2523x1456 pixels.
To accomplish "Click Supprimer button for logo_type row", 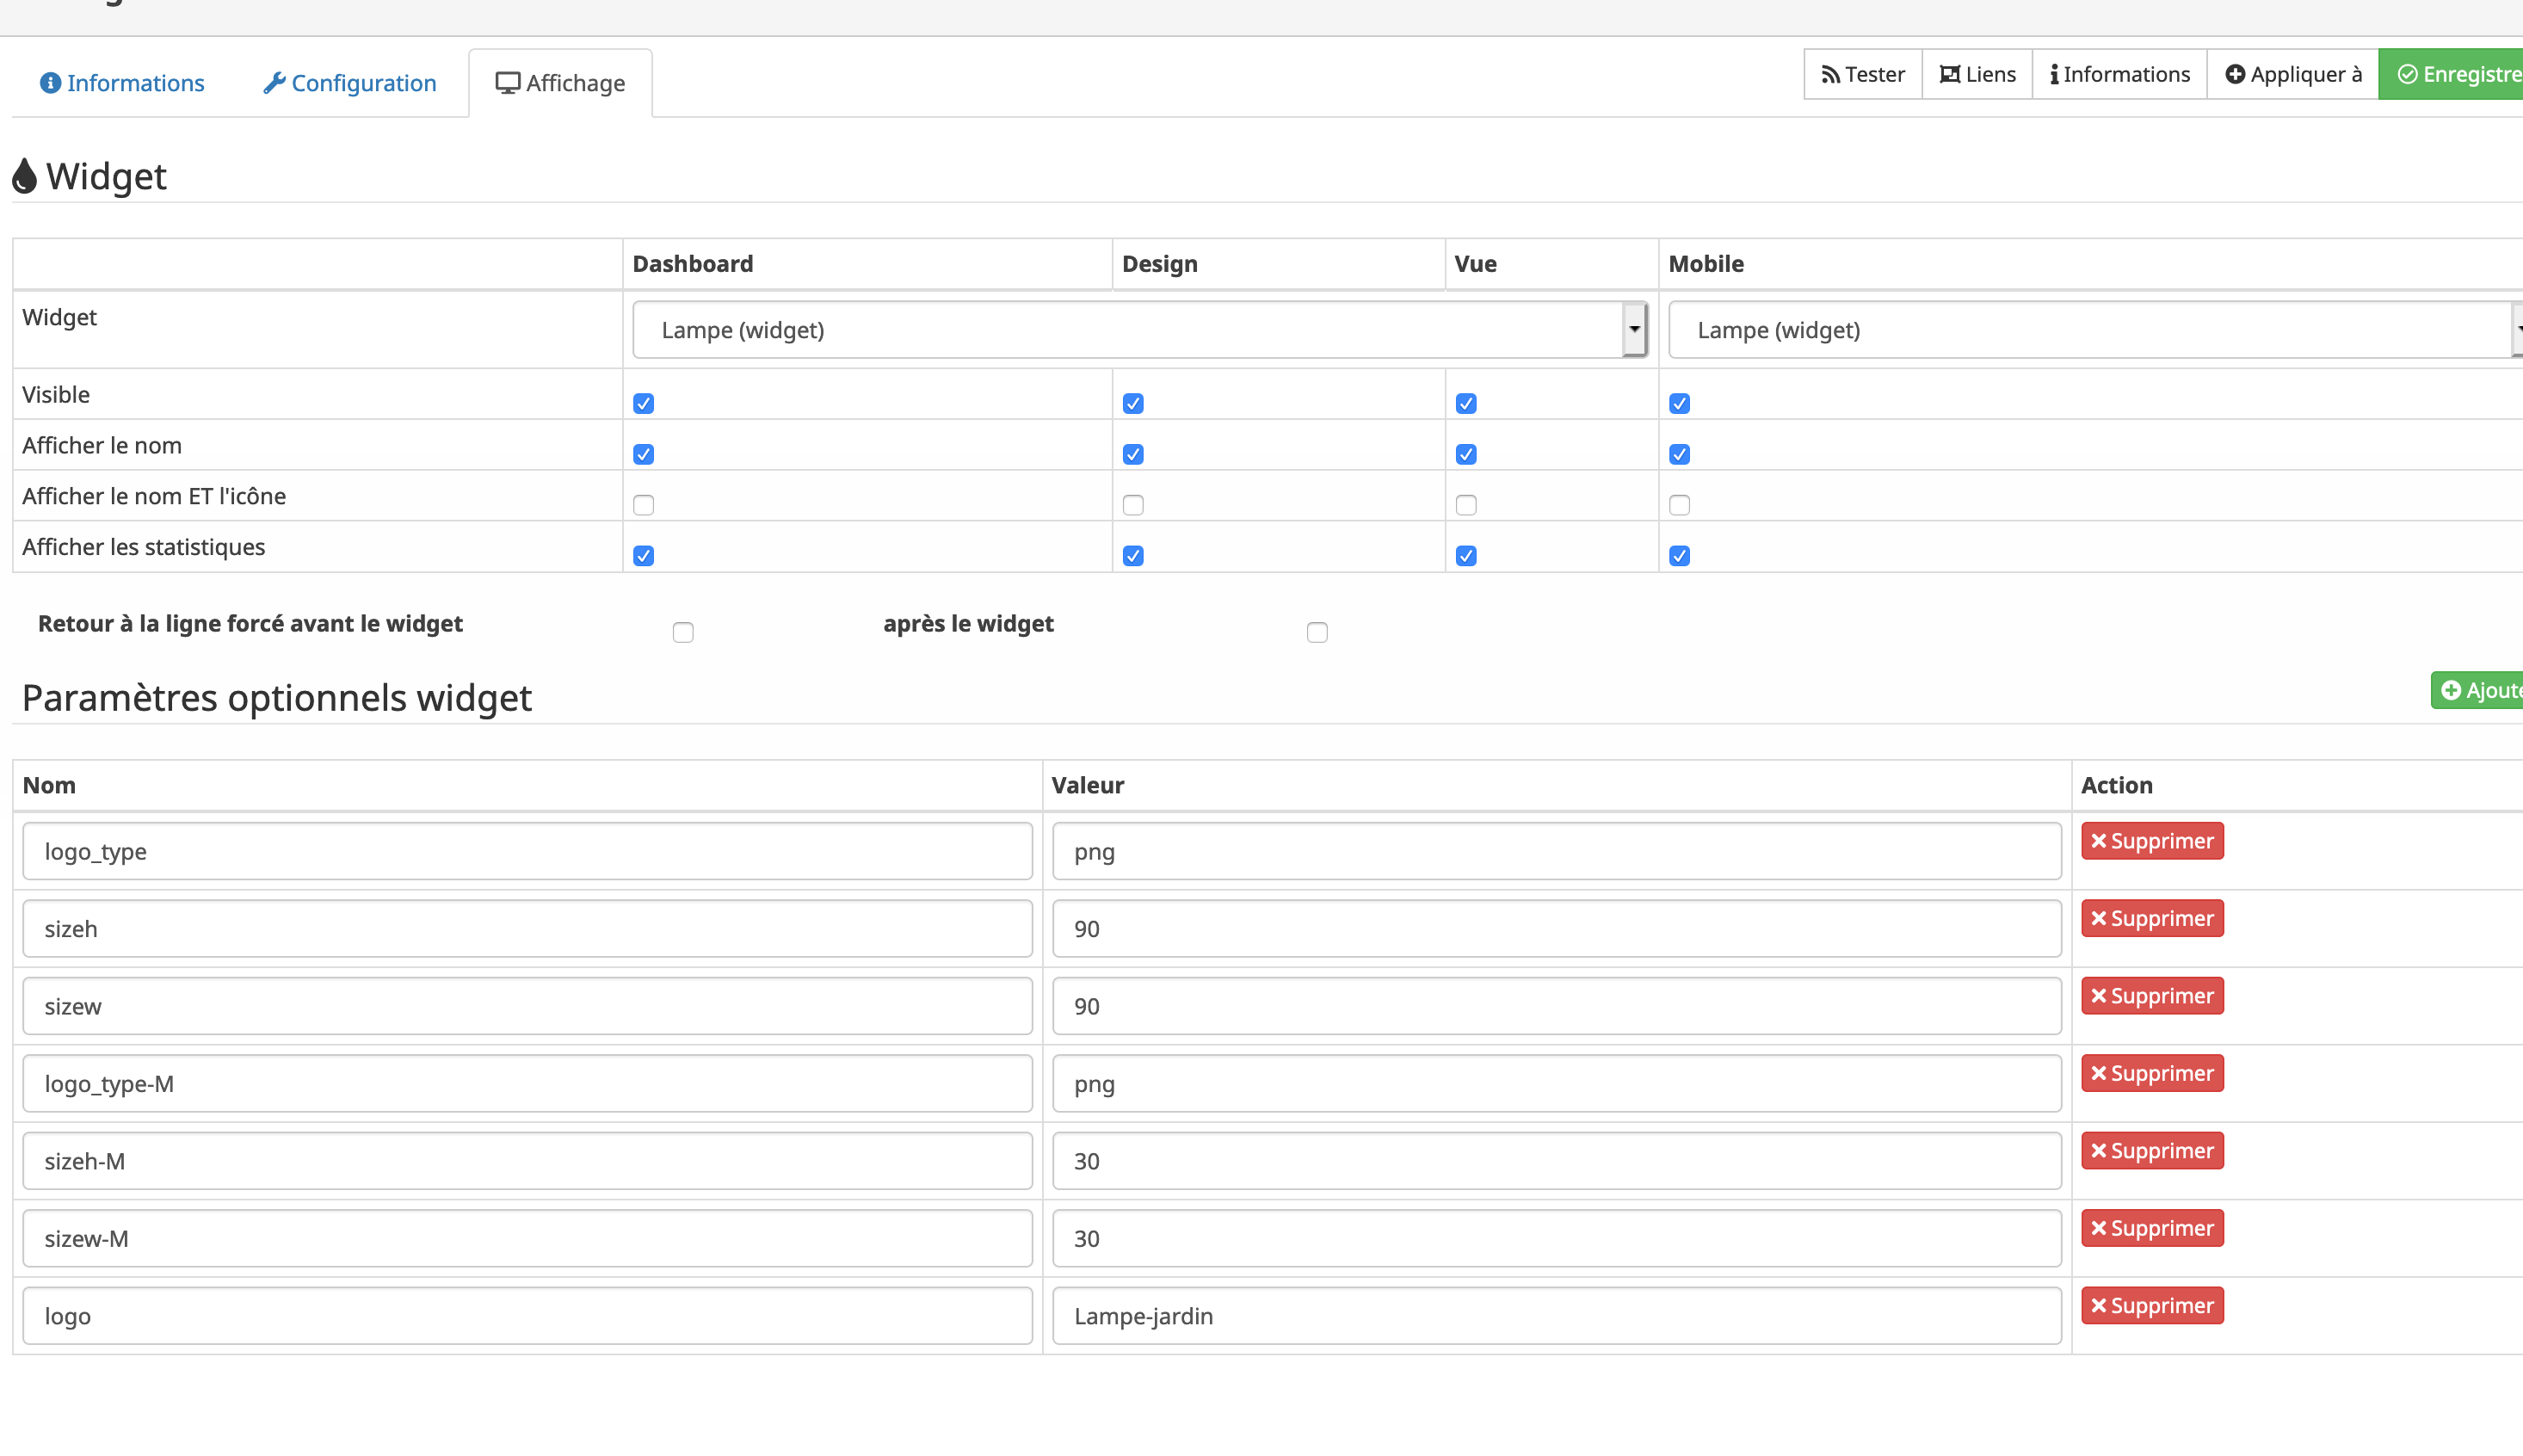I will pos(2152,841).
